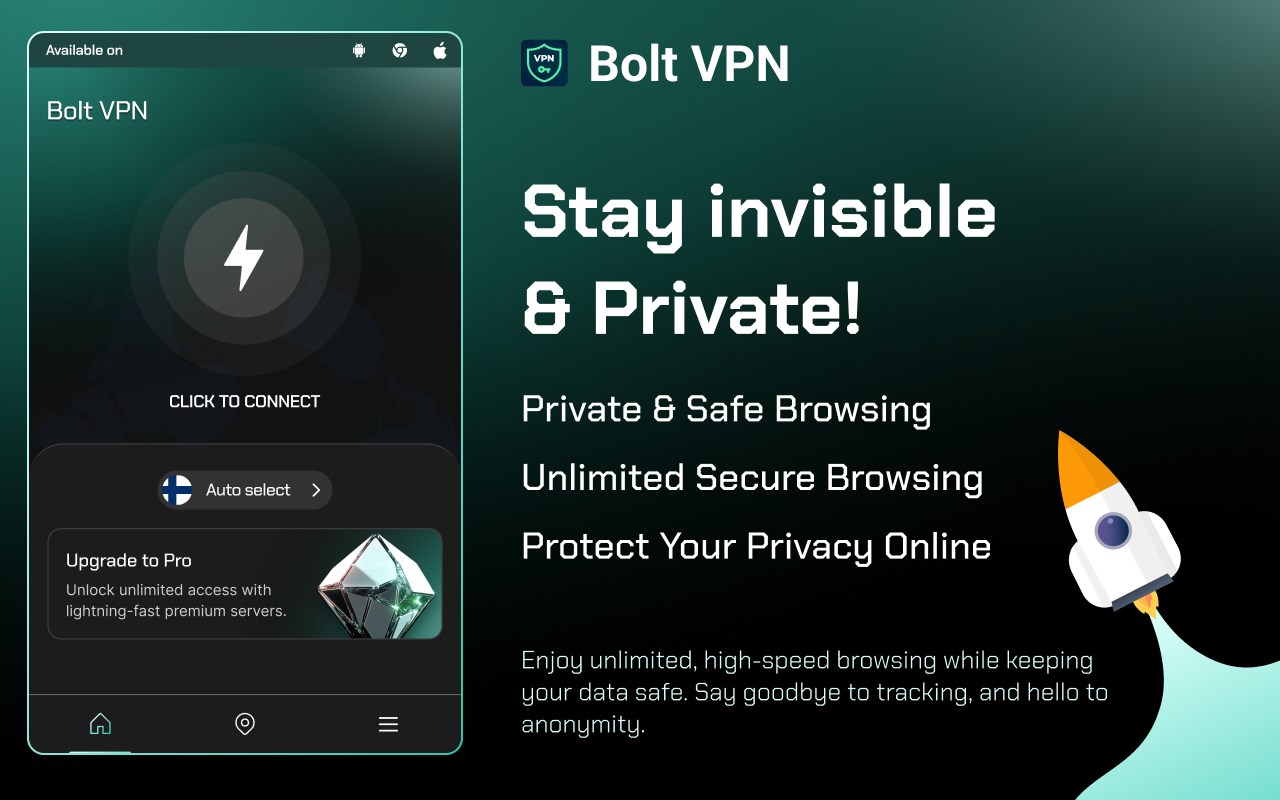Open the Auto select server picker
Viewport: 1280px width, 800px height.
click(x=245, y=490)
